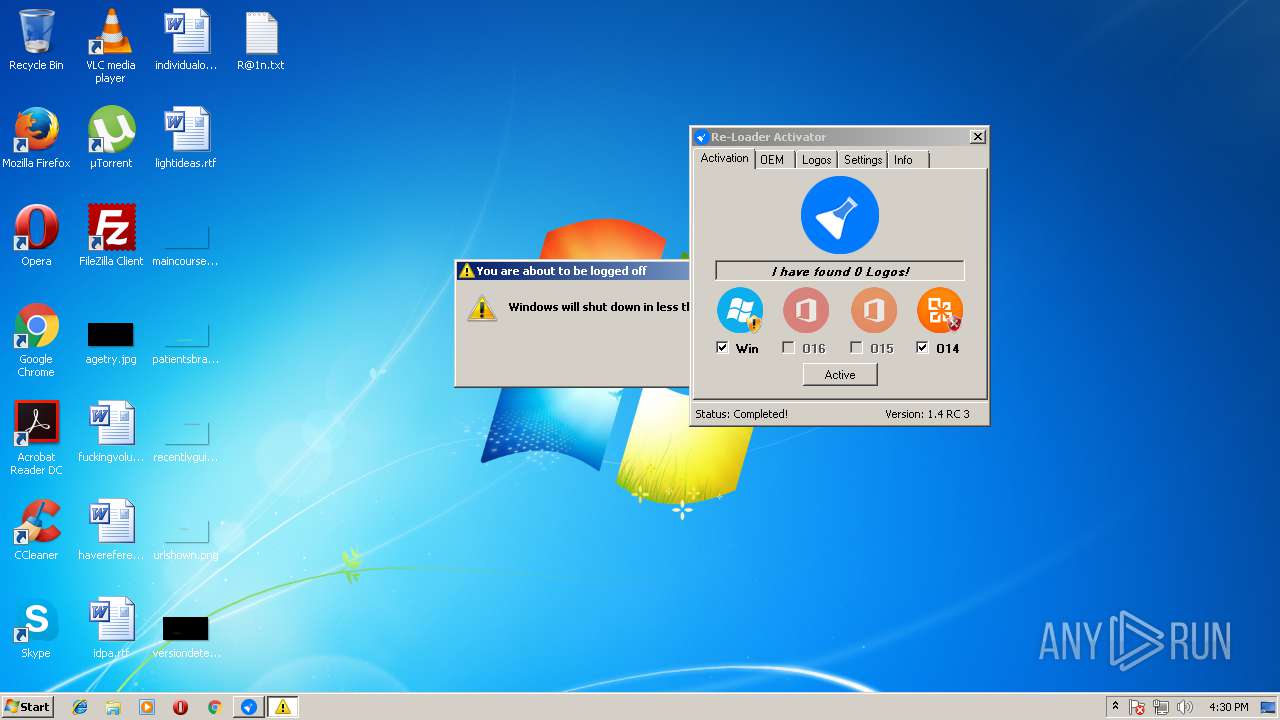
Task: Click the 'I have found 0 Logos!' text
Action: (x=840, y=271)
